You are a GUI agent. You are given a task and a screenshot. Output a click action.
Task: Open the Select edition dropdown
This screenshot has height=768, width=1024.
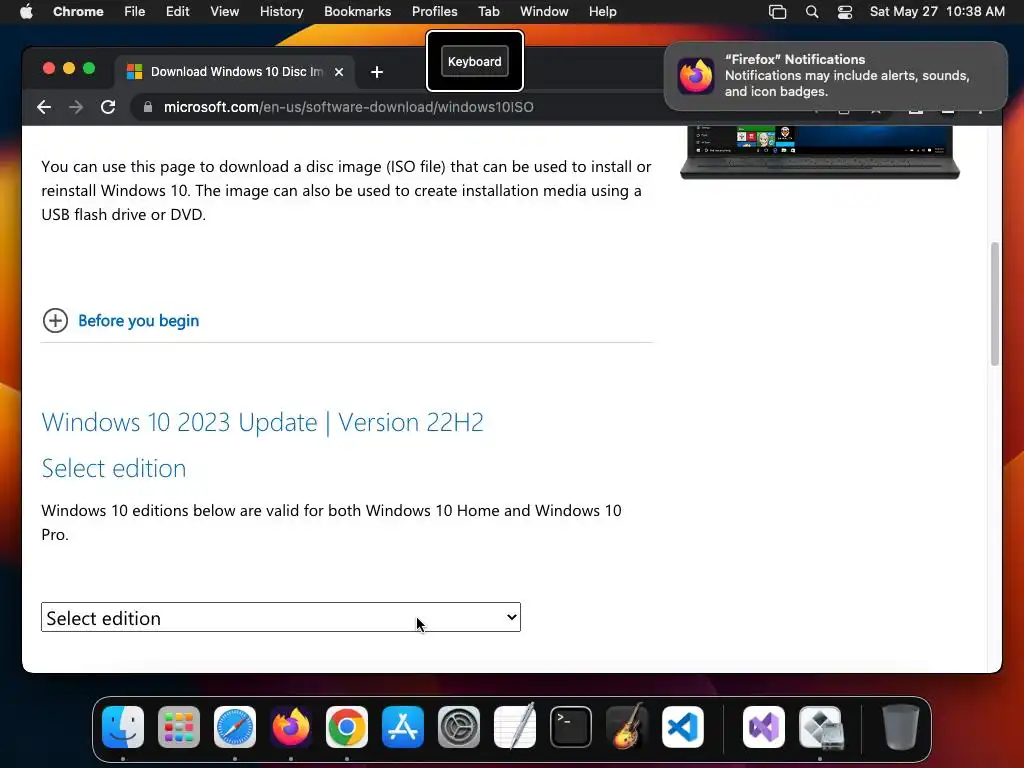pos(281,617)
